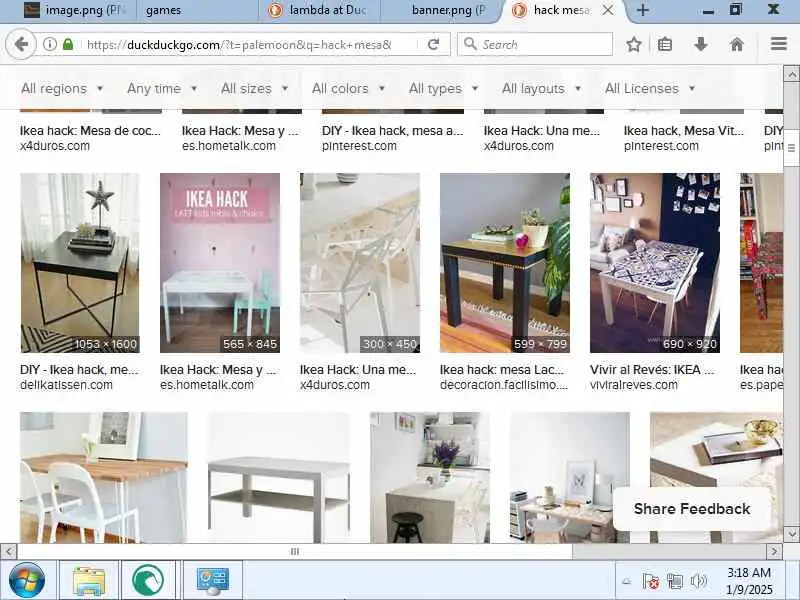
Task: Open 'Ikea hack: mesa Lac...' result title
Action: click(502, 369)
